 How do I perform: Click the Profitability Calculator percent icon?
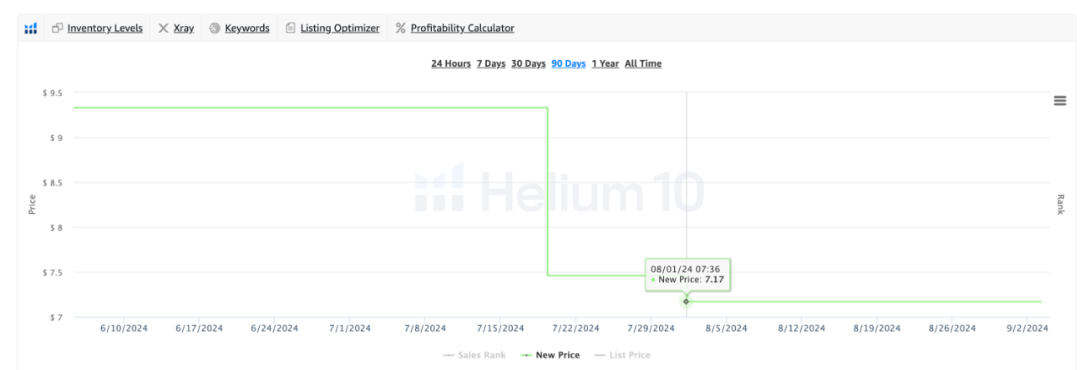click(400, 28)
